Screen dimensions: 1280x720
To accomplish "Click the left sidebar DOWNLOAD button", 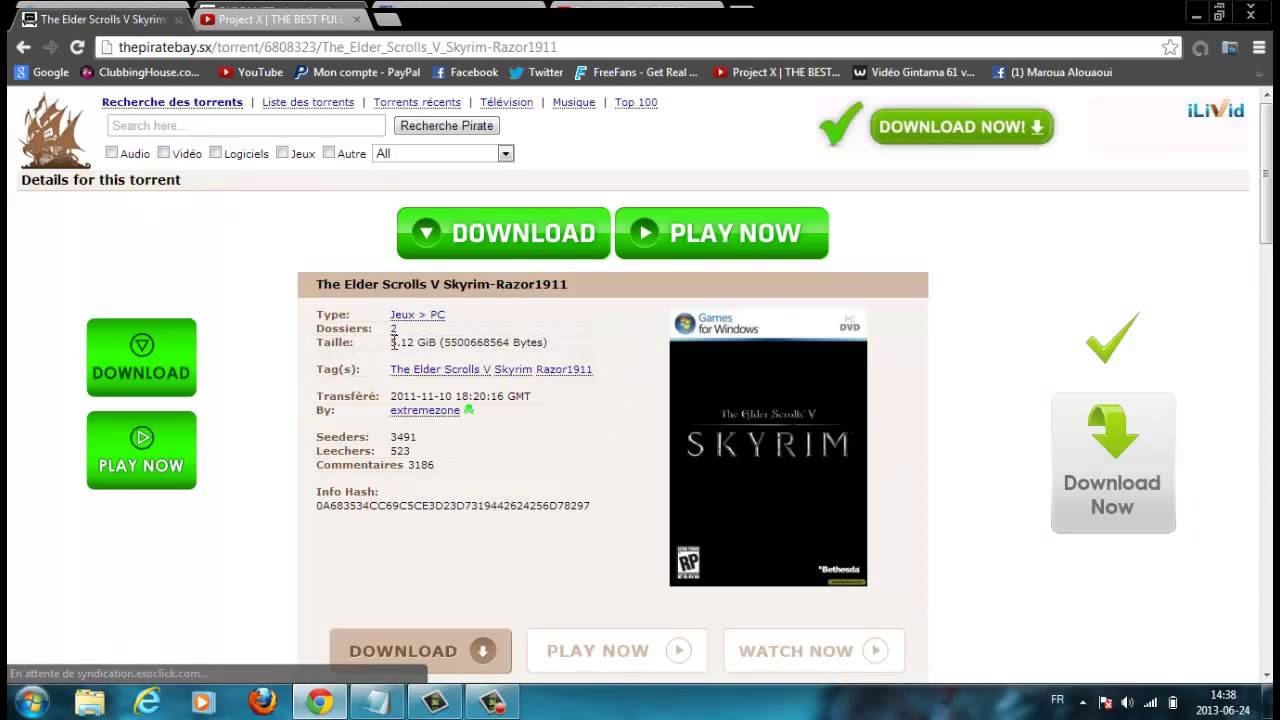I will (141, 357).
